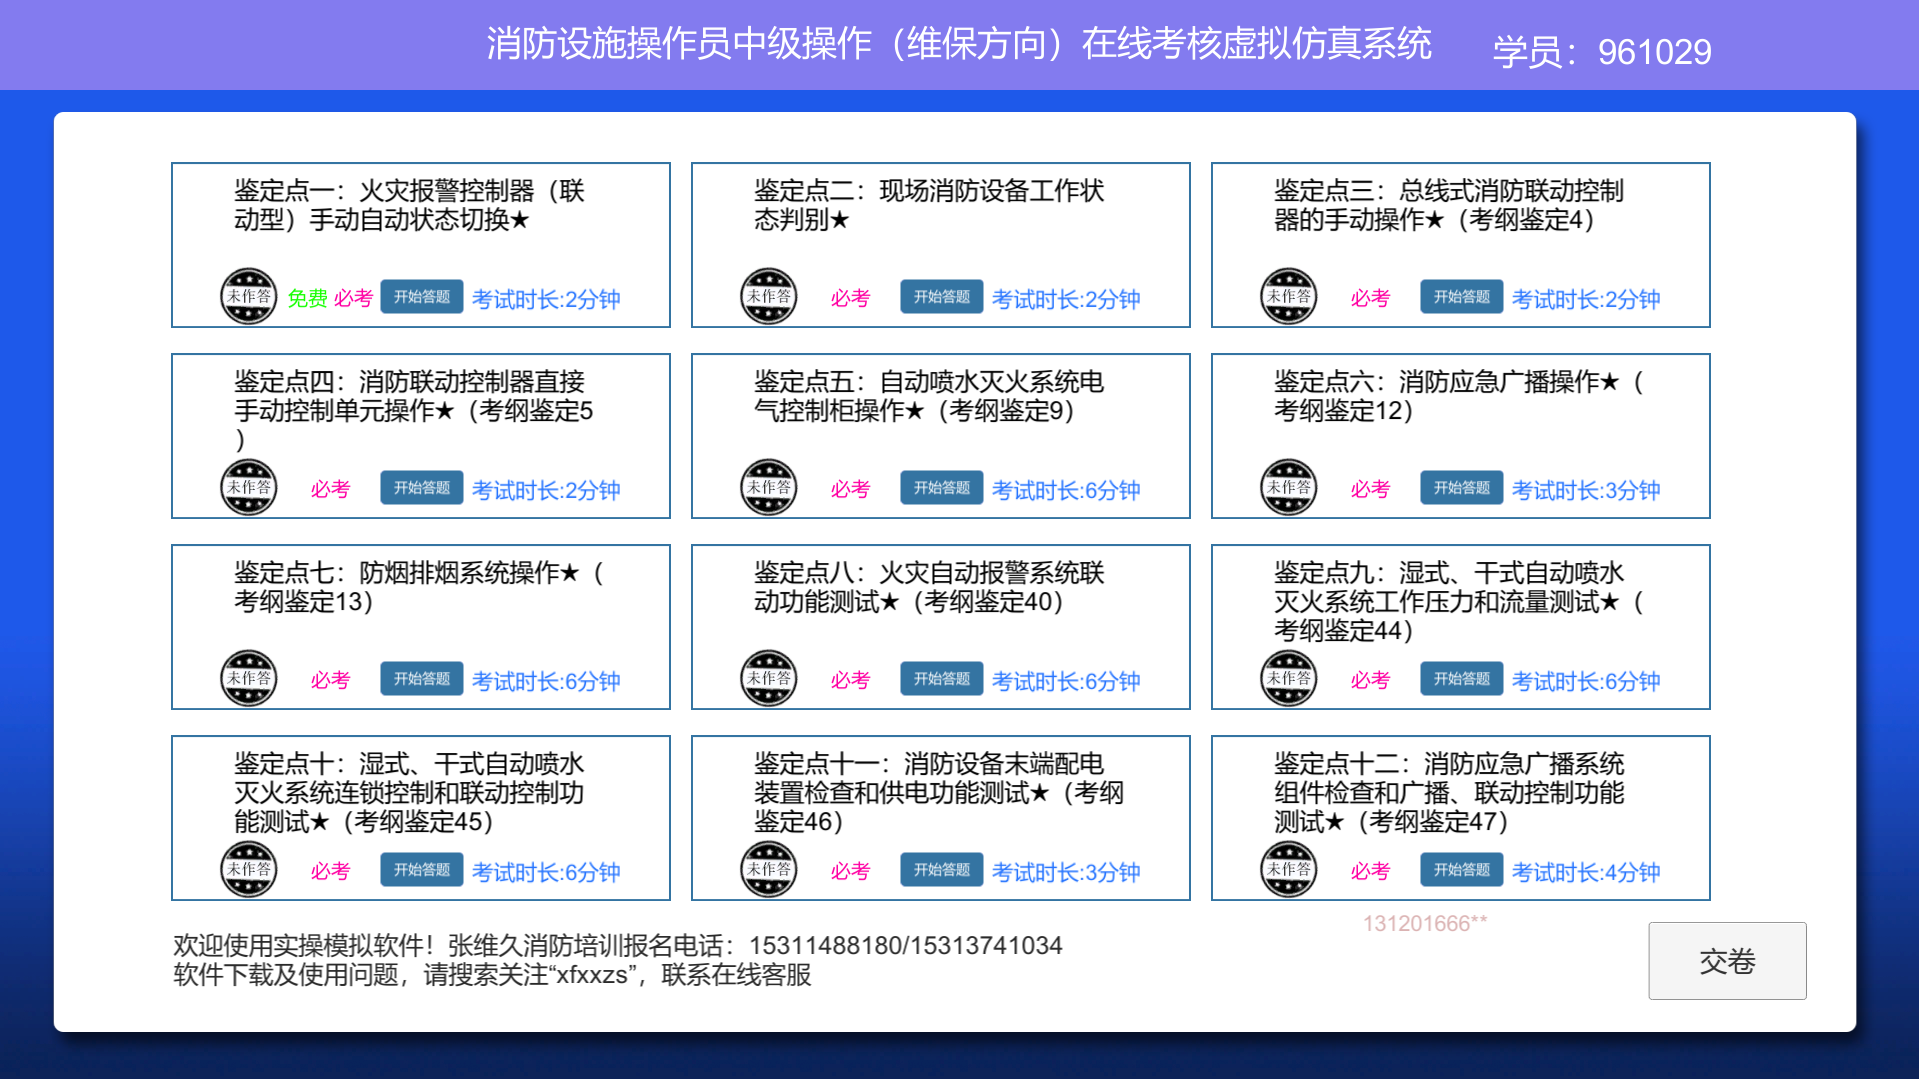Image resolution: width=1919 pixels, height=1079 pixels.
Task: Click the 学员: 961029 label in header
Action: 1602,51
